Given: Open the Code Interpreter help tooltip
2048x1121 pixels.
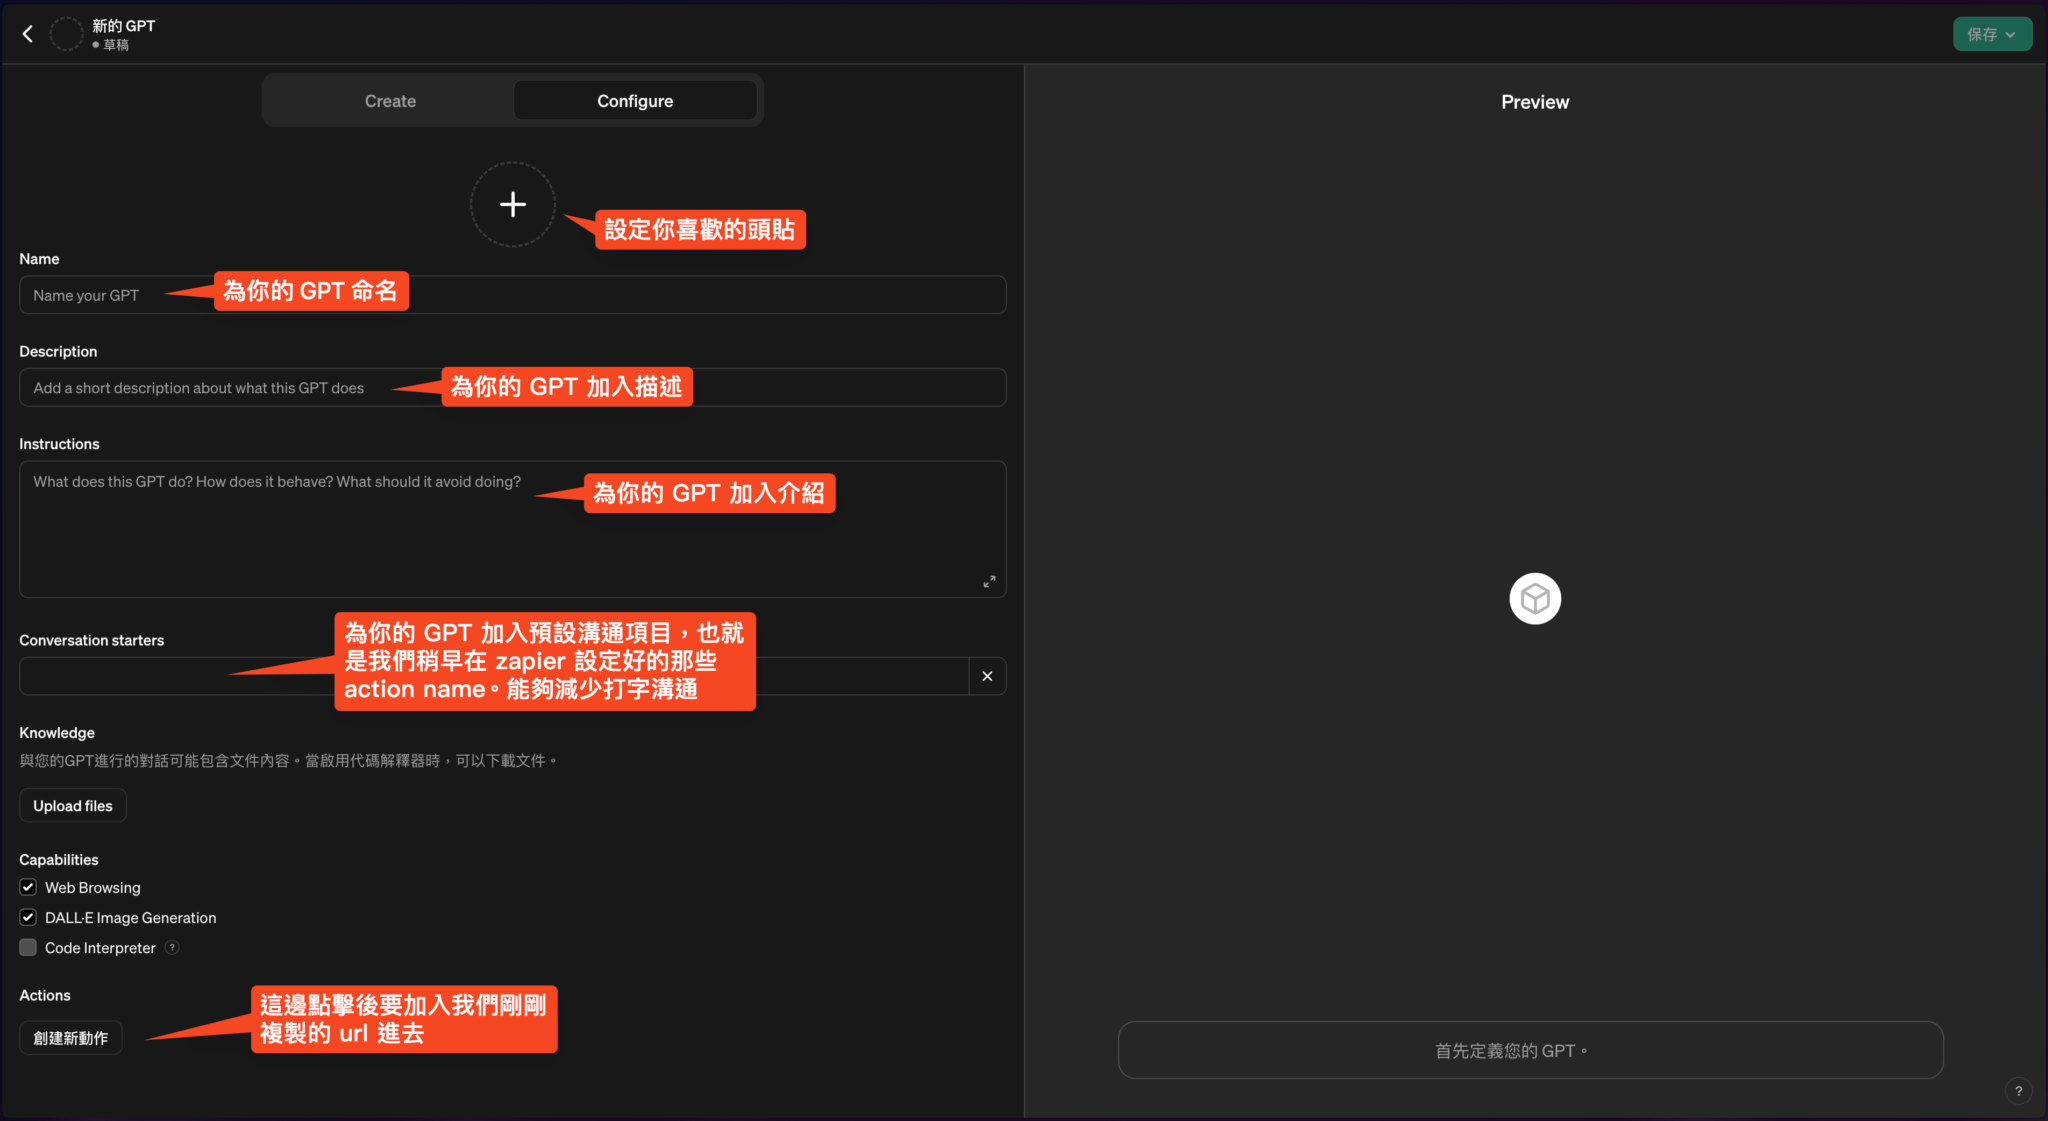Looking at the screenshot, I should (x=172, y=947).
